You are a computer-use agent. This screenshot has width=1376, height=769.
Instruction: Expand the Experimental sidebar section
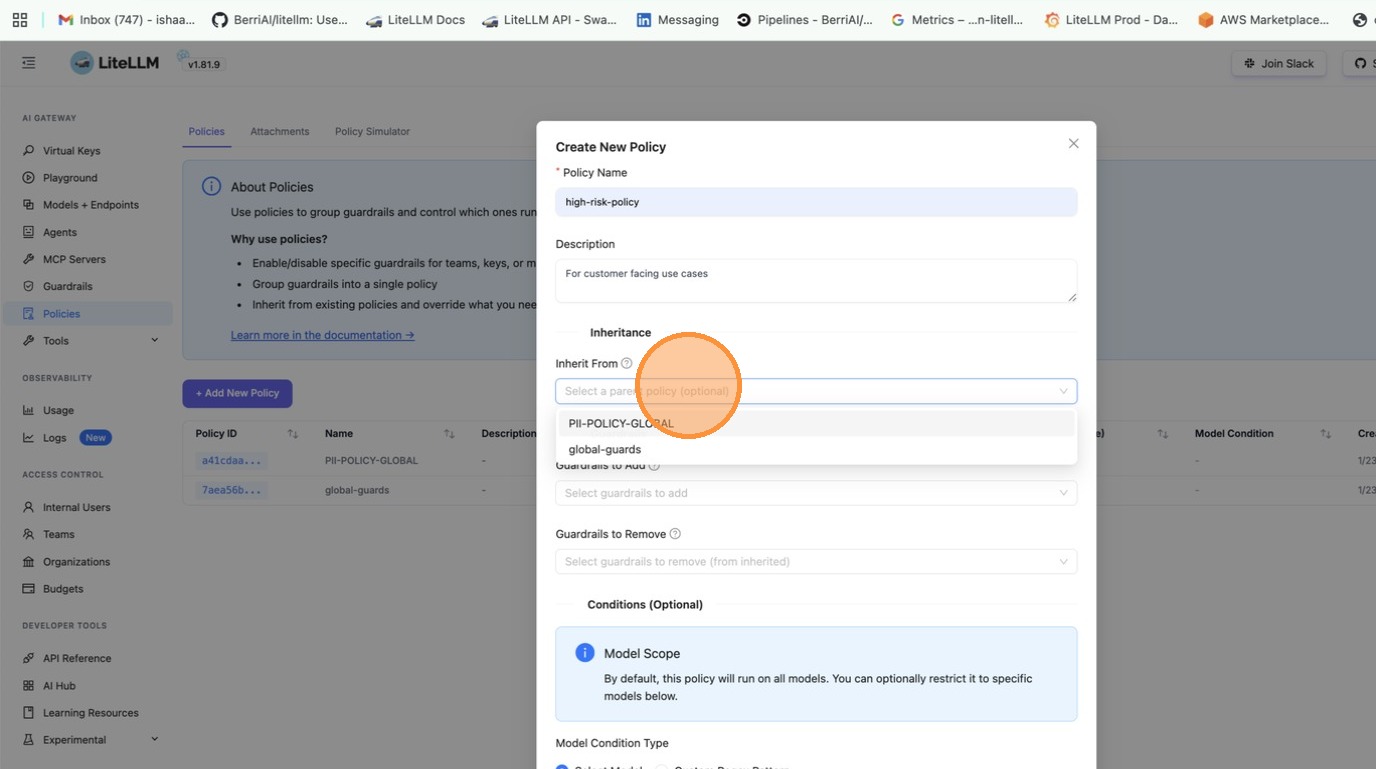coord(154,740)
